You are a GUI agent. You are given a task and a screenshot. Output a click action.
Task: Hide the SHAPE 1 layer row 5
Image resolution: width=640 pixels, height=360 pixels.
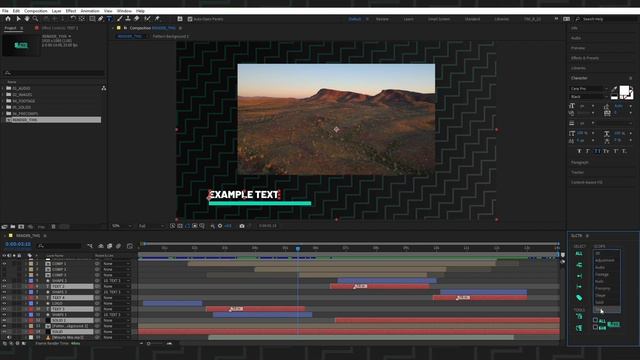click(x=4, y=281)
